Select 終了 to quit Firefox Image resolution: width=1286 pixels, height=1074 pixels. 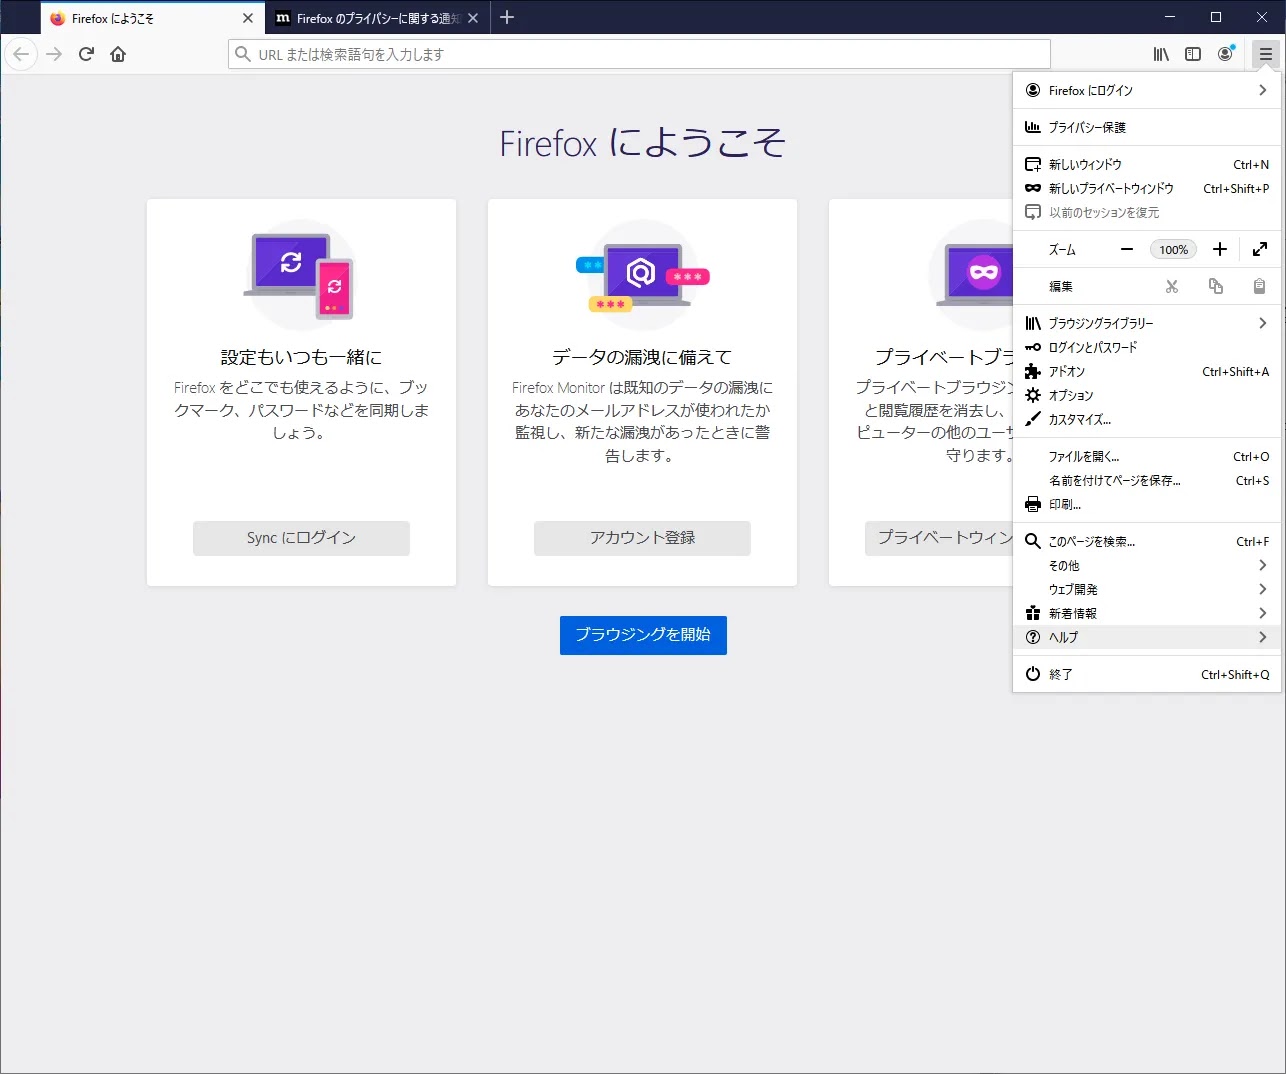click(1147, 674)
